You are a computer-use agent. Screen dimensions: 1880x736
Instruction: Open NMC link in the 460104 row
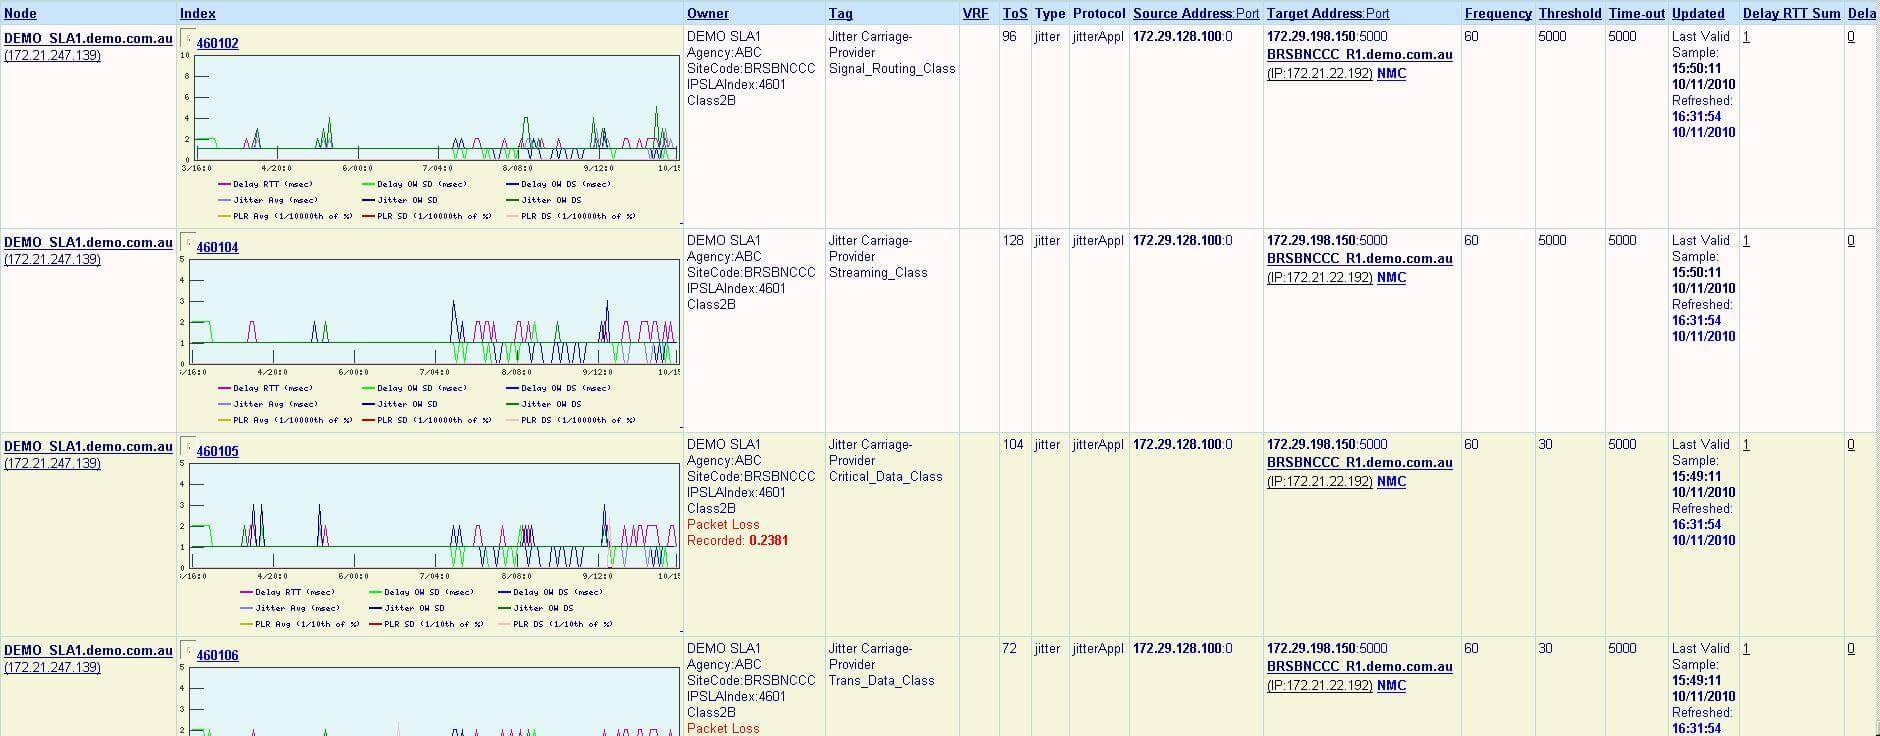1392,277
